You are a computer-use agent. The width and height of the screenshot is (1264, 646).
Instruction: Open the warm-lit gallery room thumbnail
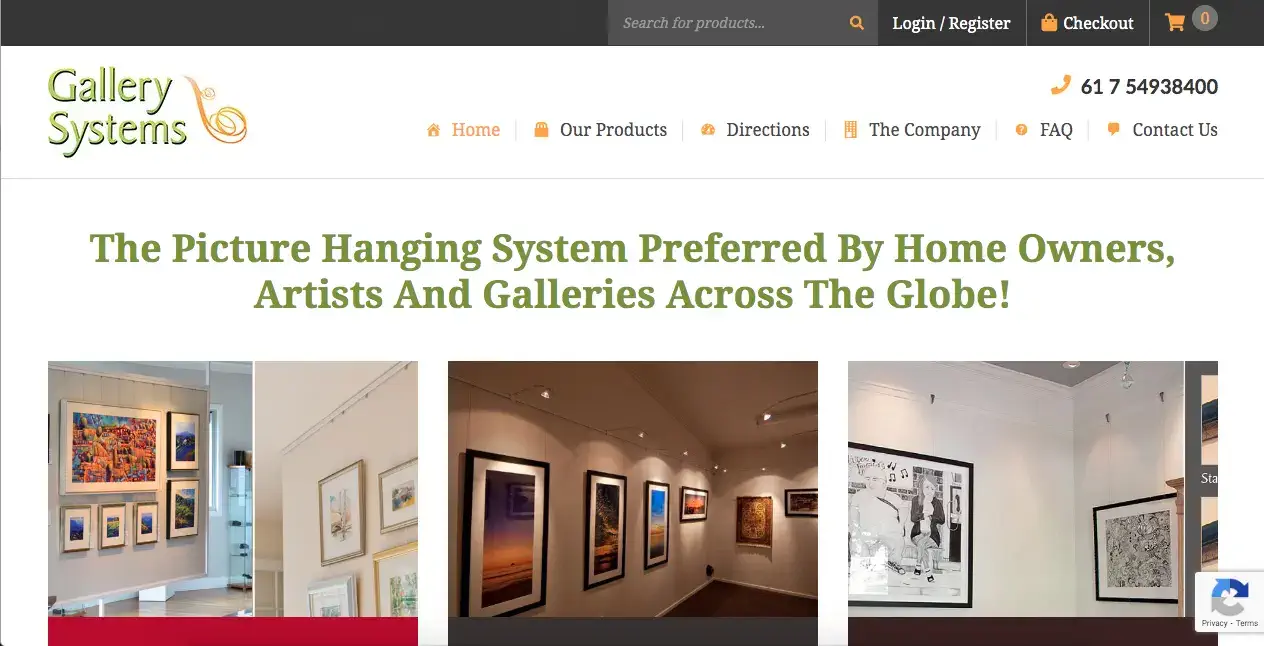coord(633,489)
